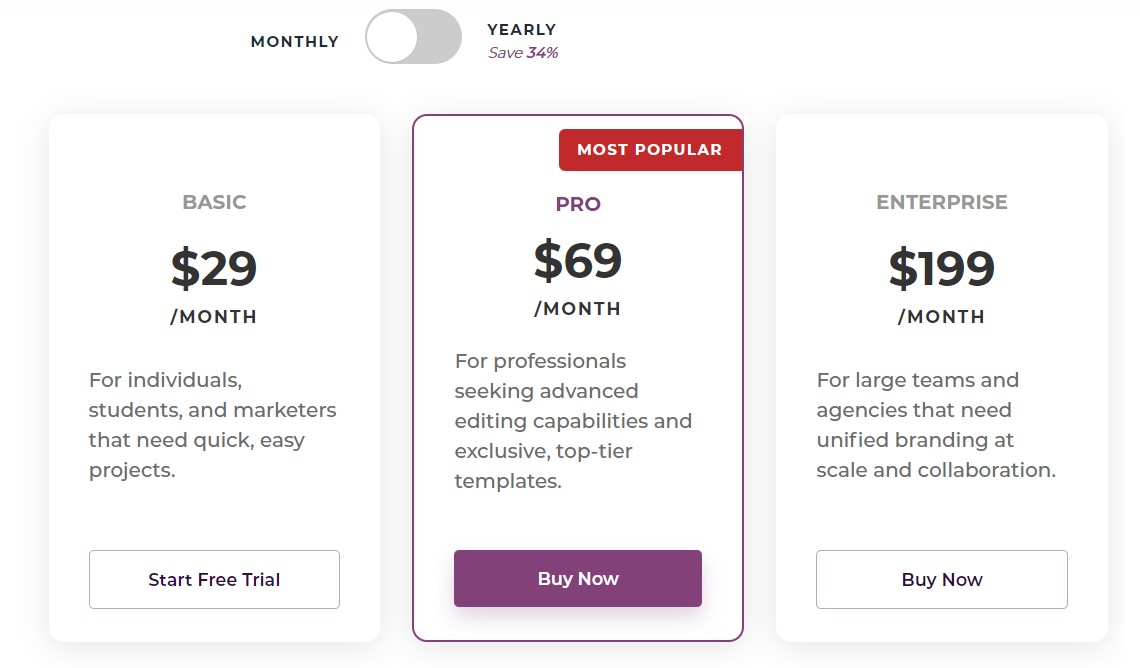The height and width of the screenshot is (668, 1140).
Task: Click Buy Now on the Pro plan
Action: tap(578, 578)
